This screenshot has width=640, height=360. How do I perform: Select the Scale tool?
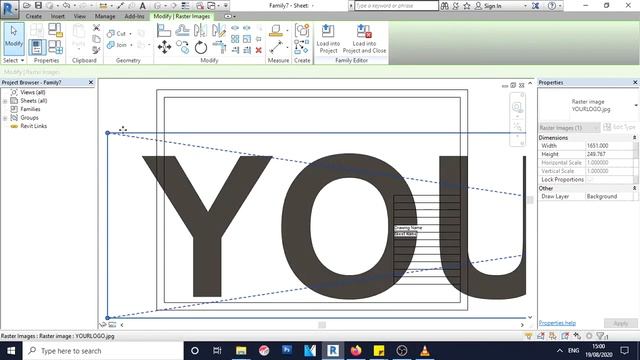click(x=247, y=39)
